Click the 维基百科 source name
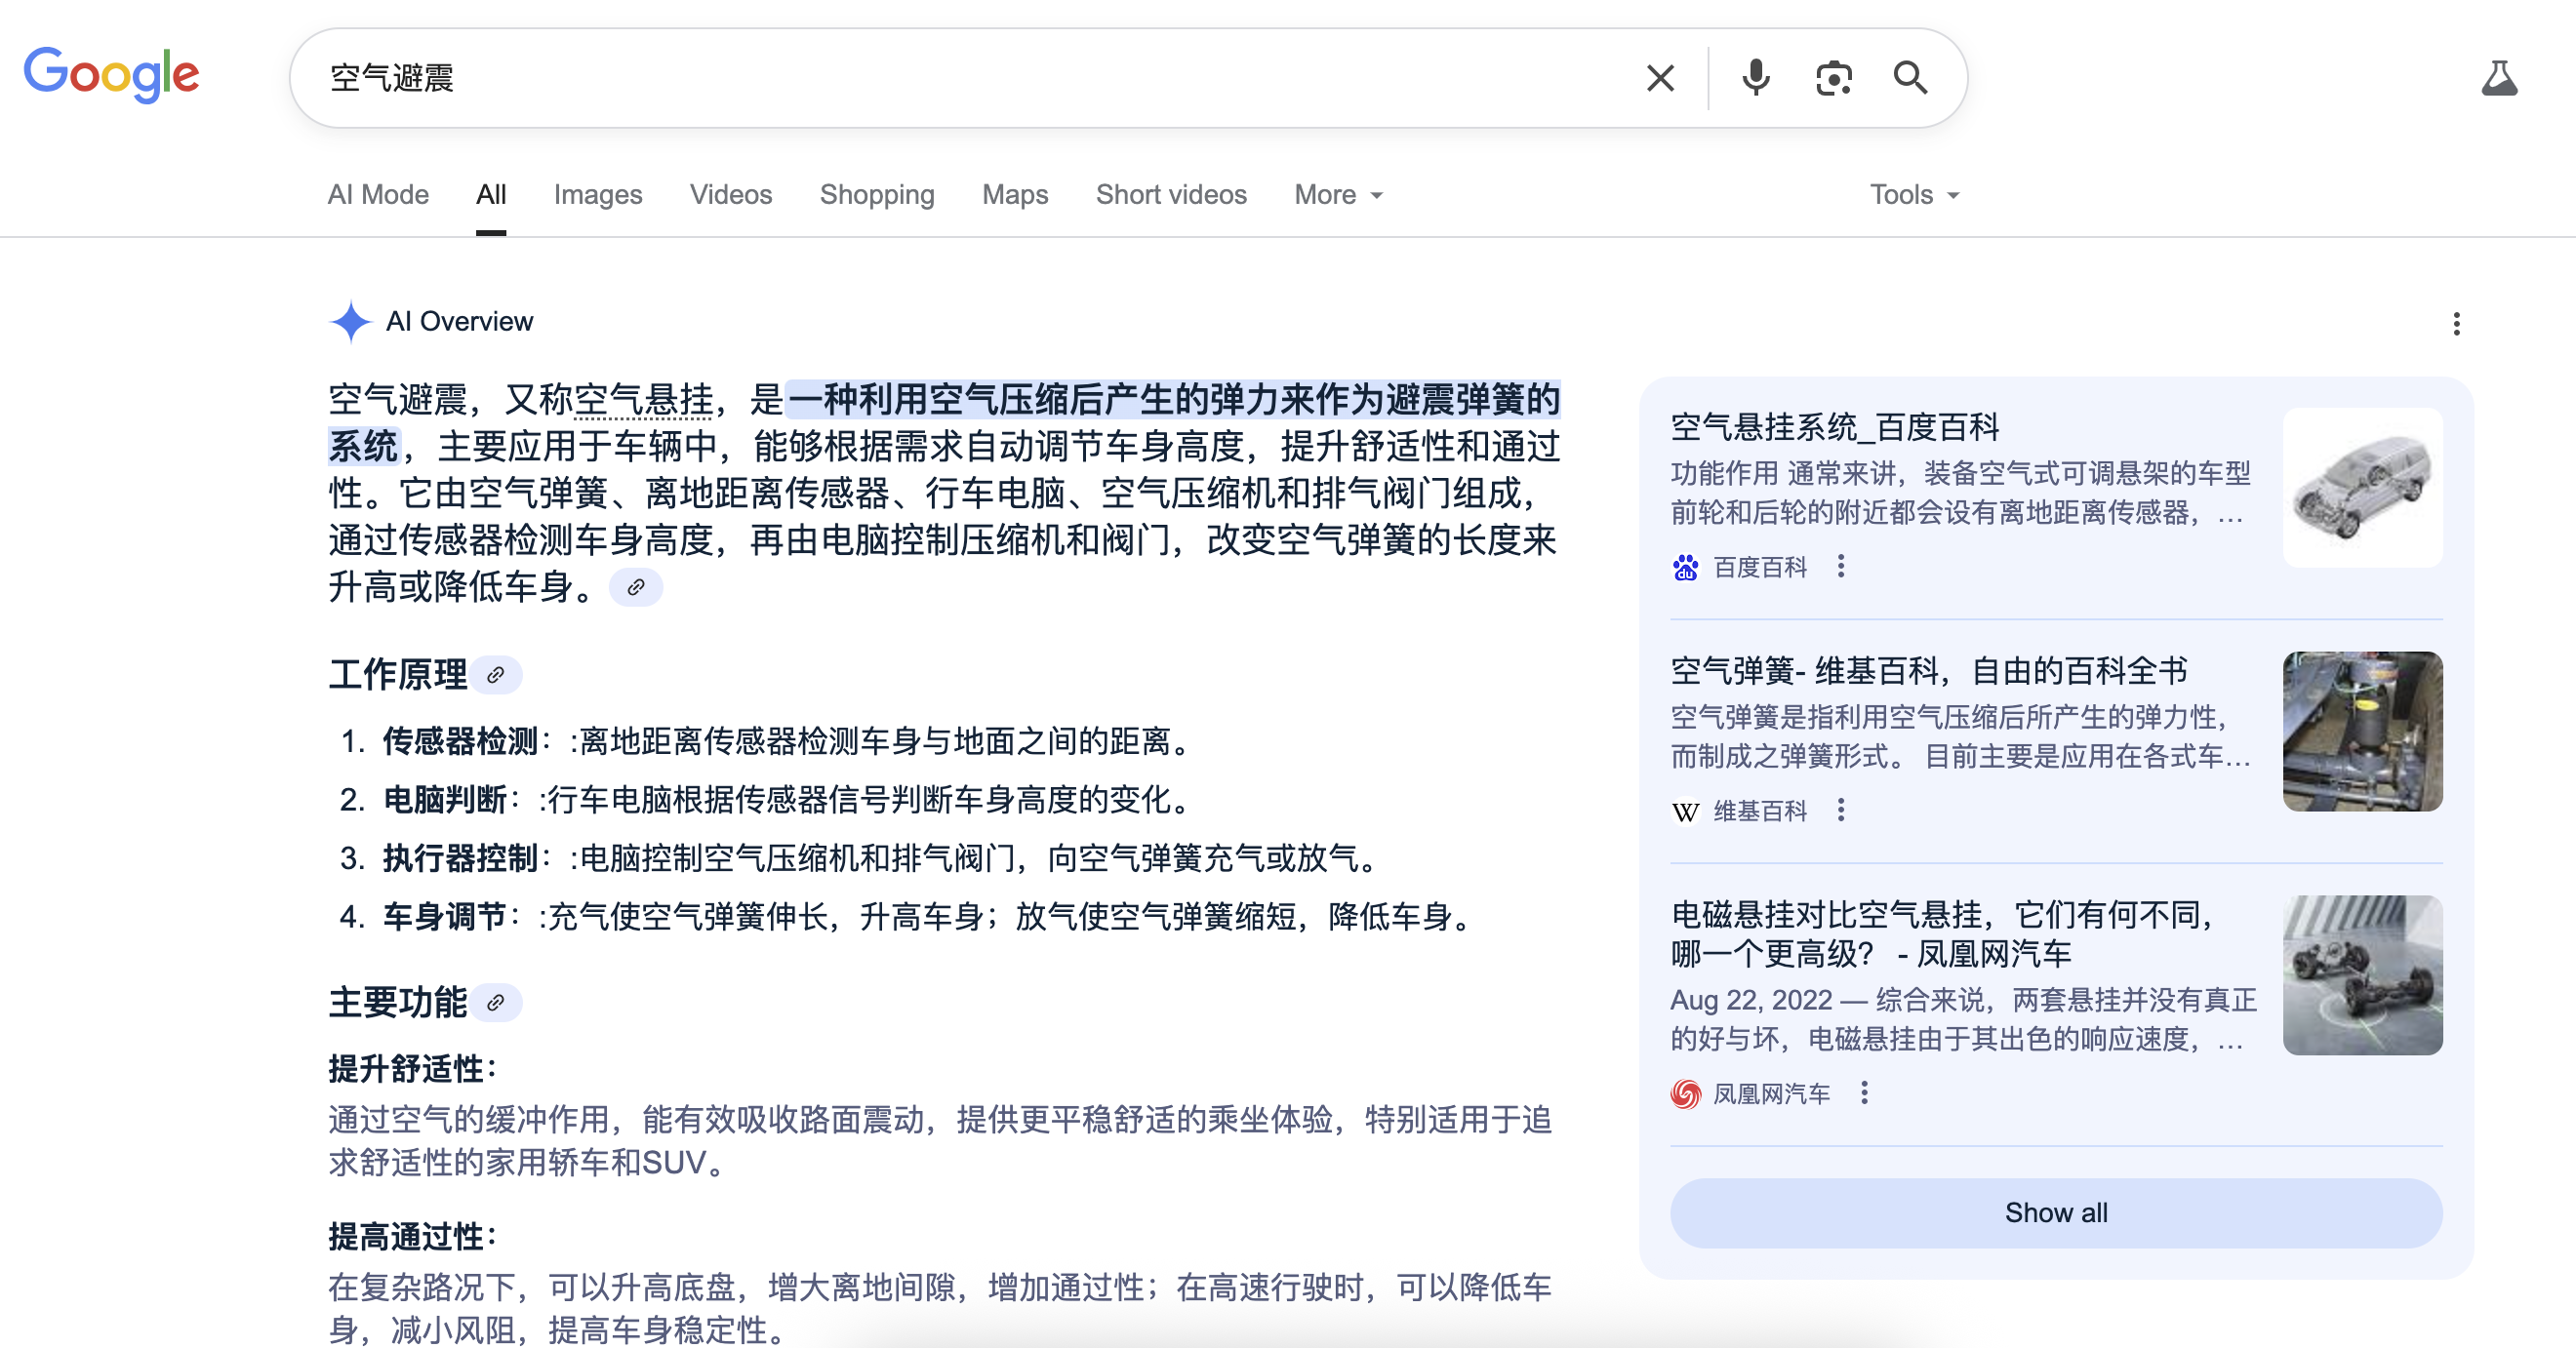The image size is (2576, 1348). click(1760, 811)
